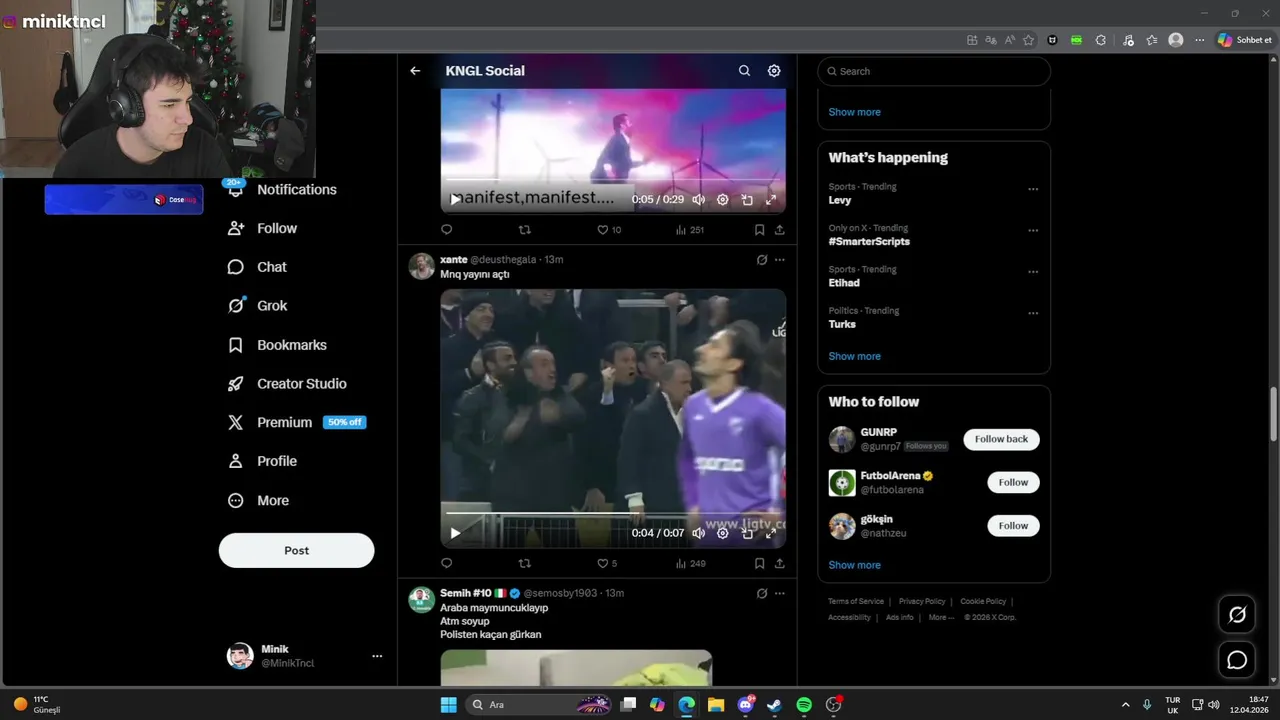The width and height of the screenshot is (1280, 720).
Task: Open Semih #10's profile avatar
Action: point(422,600)
